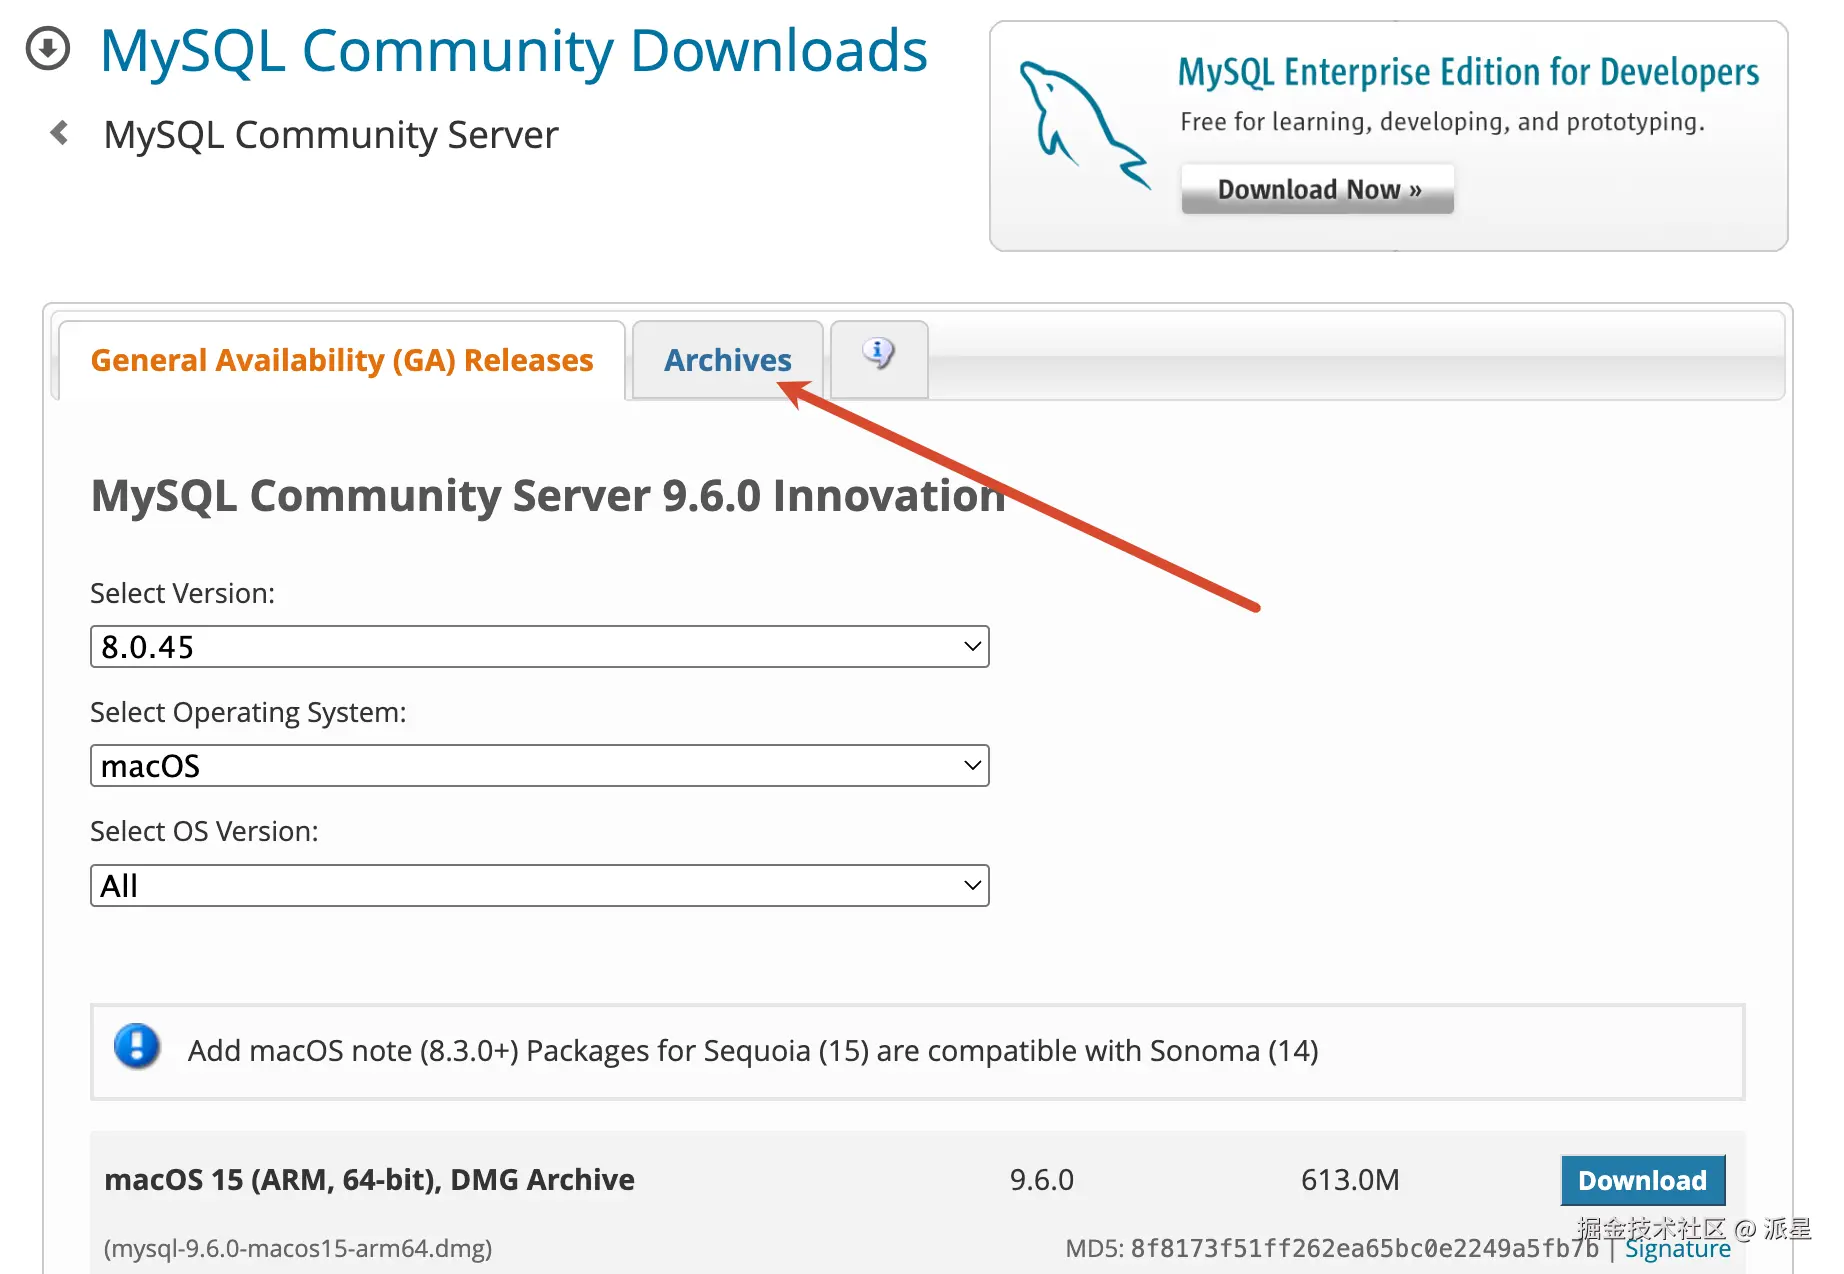Click the MySQL Community Server 9.6.0 Innovation heading
The height and width of the screenshot is (1274, 1844).
click(x=548, y=496)
